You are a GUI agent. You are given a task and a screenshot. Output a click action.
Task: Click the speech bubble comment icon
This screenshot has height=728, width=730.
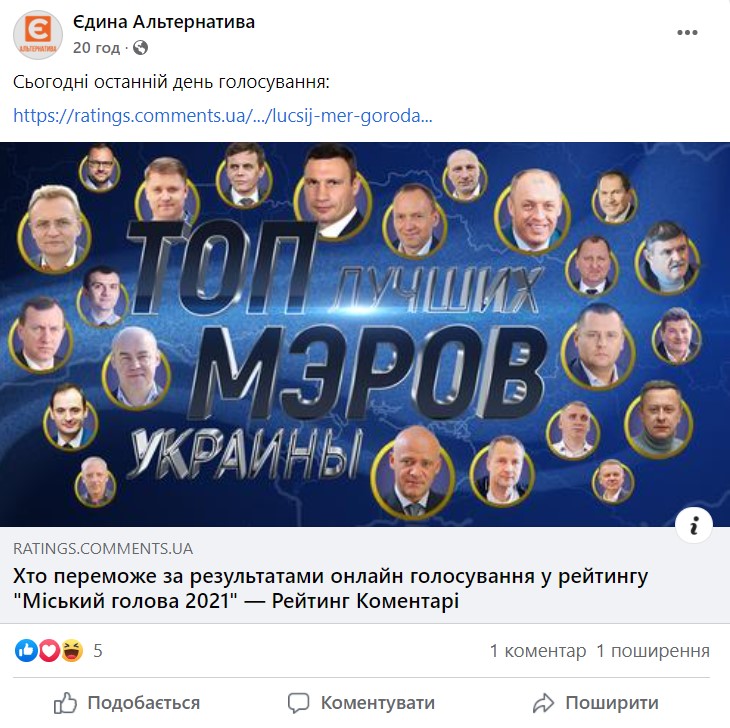point(298,703)
